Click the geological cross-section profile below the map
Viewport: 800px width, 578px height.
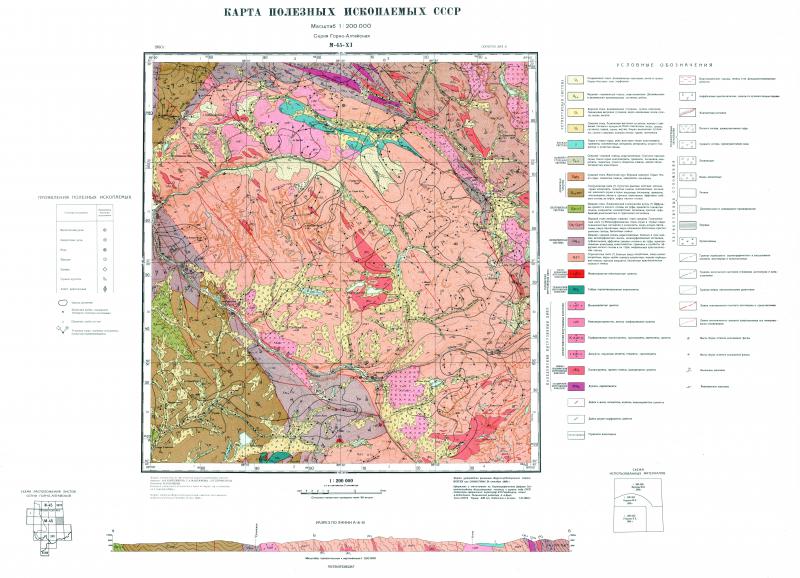coord(341,545)
